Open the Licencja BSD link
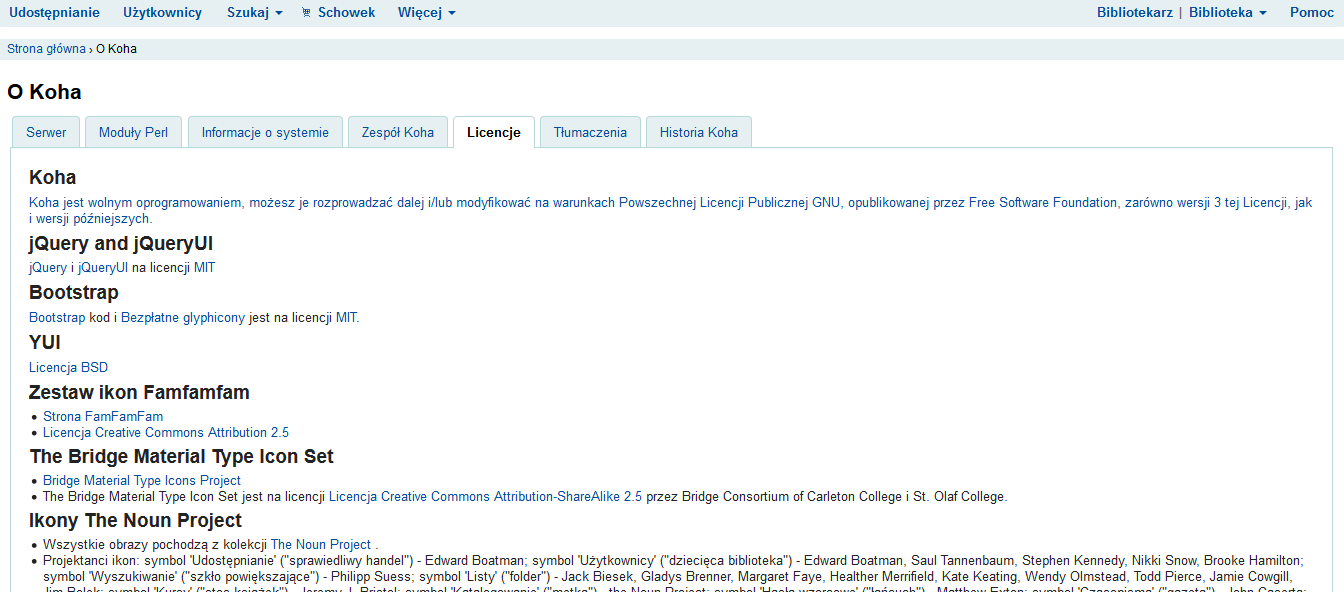The width and height of the screenshot is (1344, 592). [x=68, y=368]
